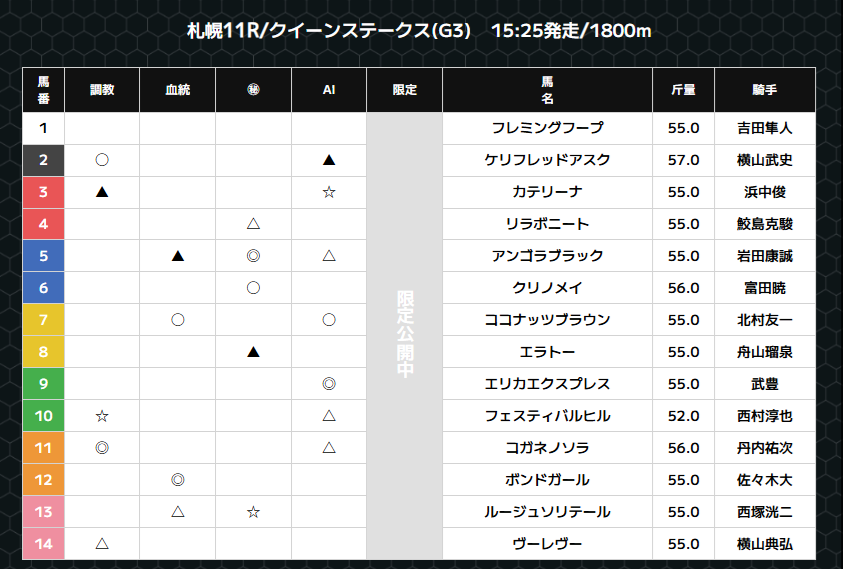Click the black triangle ㊙ mark for エラトー
Viewport: 843px width, 569px height.
coord(253,352)
